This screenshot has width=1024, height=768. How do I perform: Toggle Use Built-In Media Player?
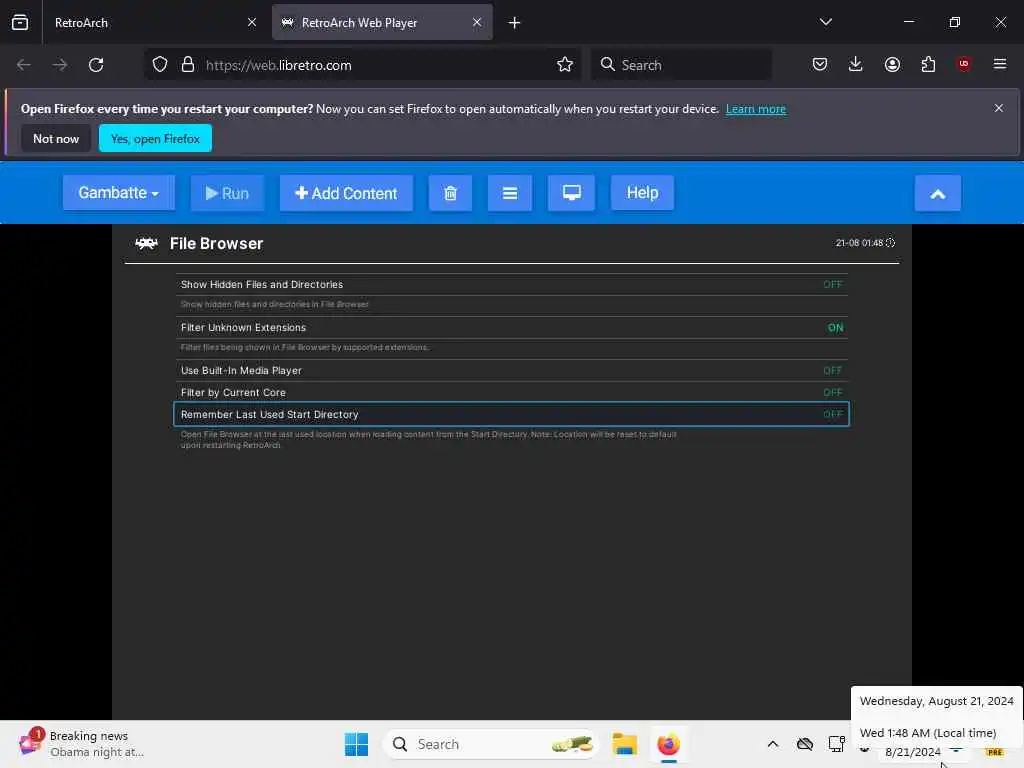pyautogui.click(x=511, y=370)
